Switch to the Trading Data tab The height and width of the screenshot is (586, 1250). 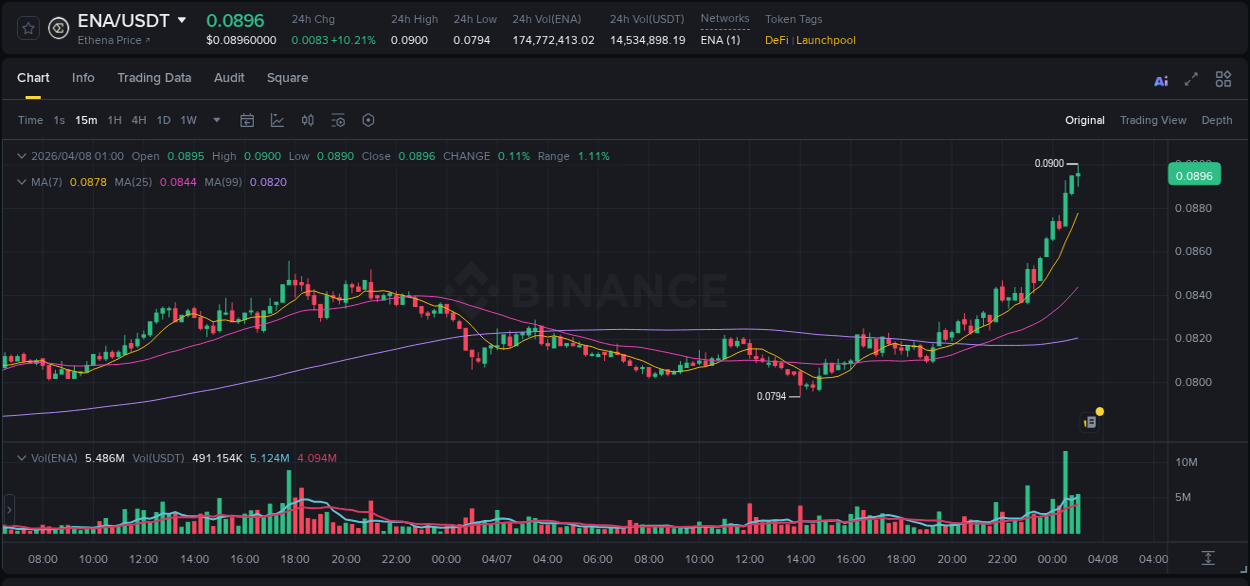pyautogui.click(x=154, y=78)
